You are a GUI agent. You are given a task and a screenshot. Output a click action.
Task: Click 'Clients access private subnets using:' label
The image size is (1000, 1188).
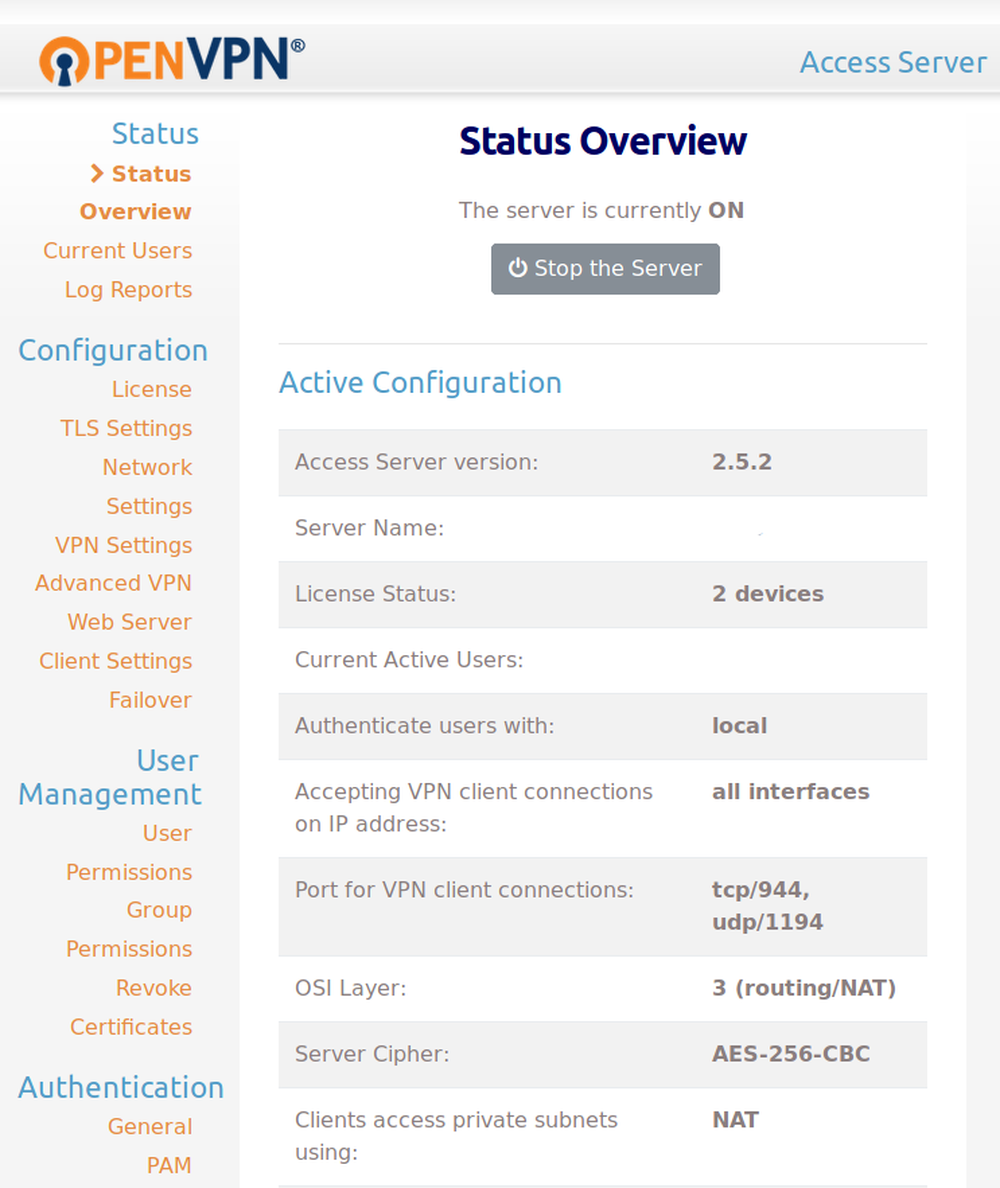coord(456,1136)
